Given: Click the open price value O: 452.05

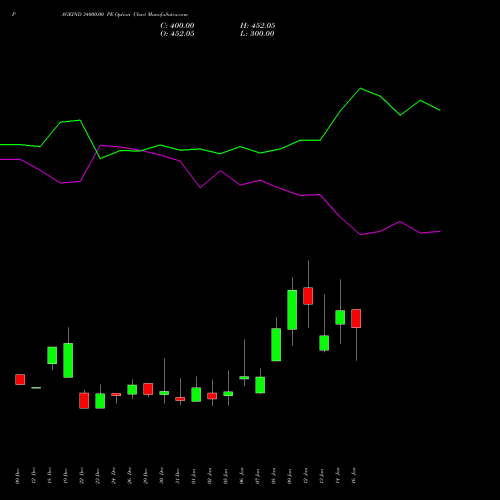Looking at the screenshot, I should (x=177, y=34).
